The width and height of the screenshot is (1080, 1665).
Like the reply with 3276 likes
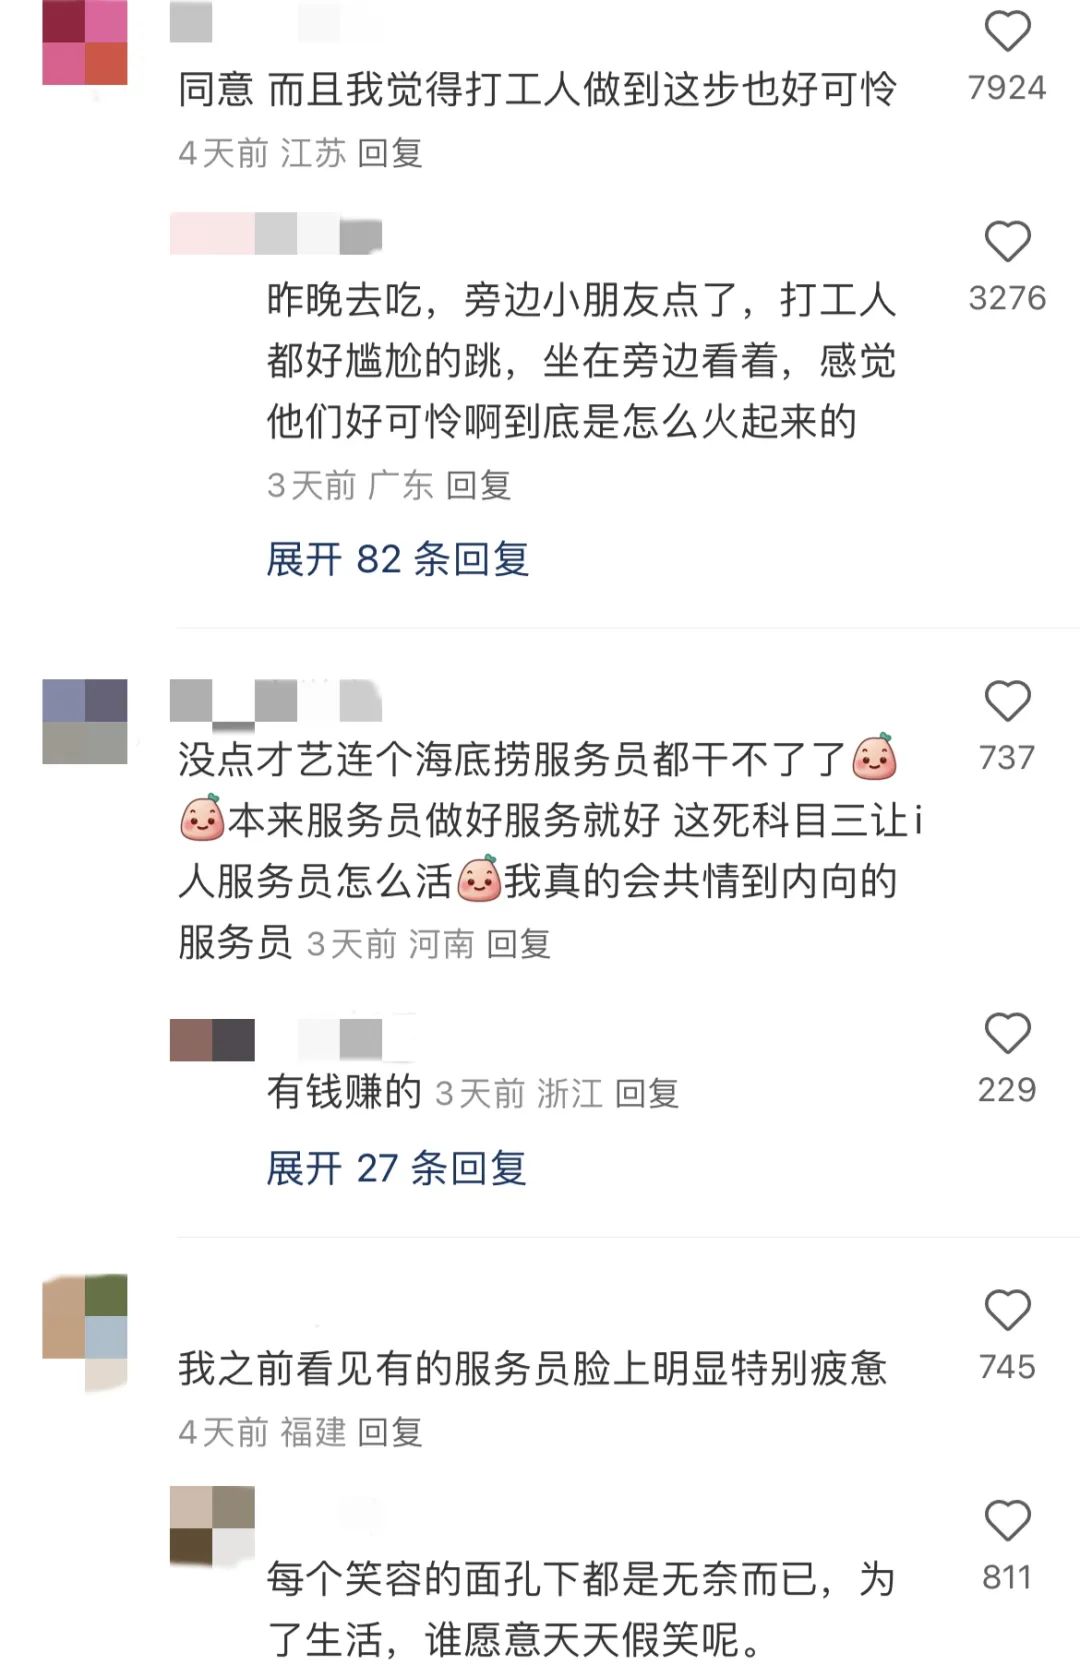[x=1007, y=242]
